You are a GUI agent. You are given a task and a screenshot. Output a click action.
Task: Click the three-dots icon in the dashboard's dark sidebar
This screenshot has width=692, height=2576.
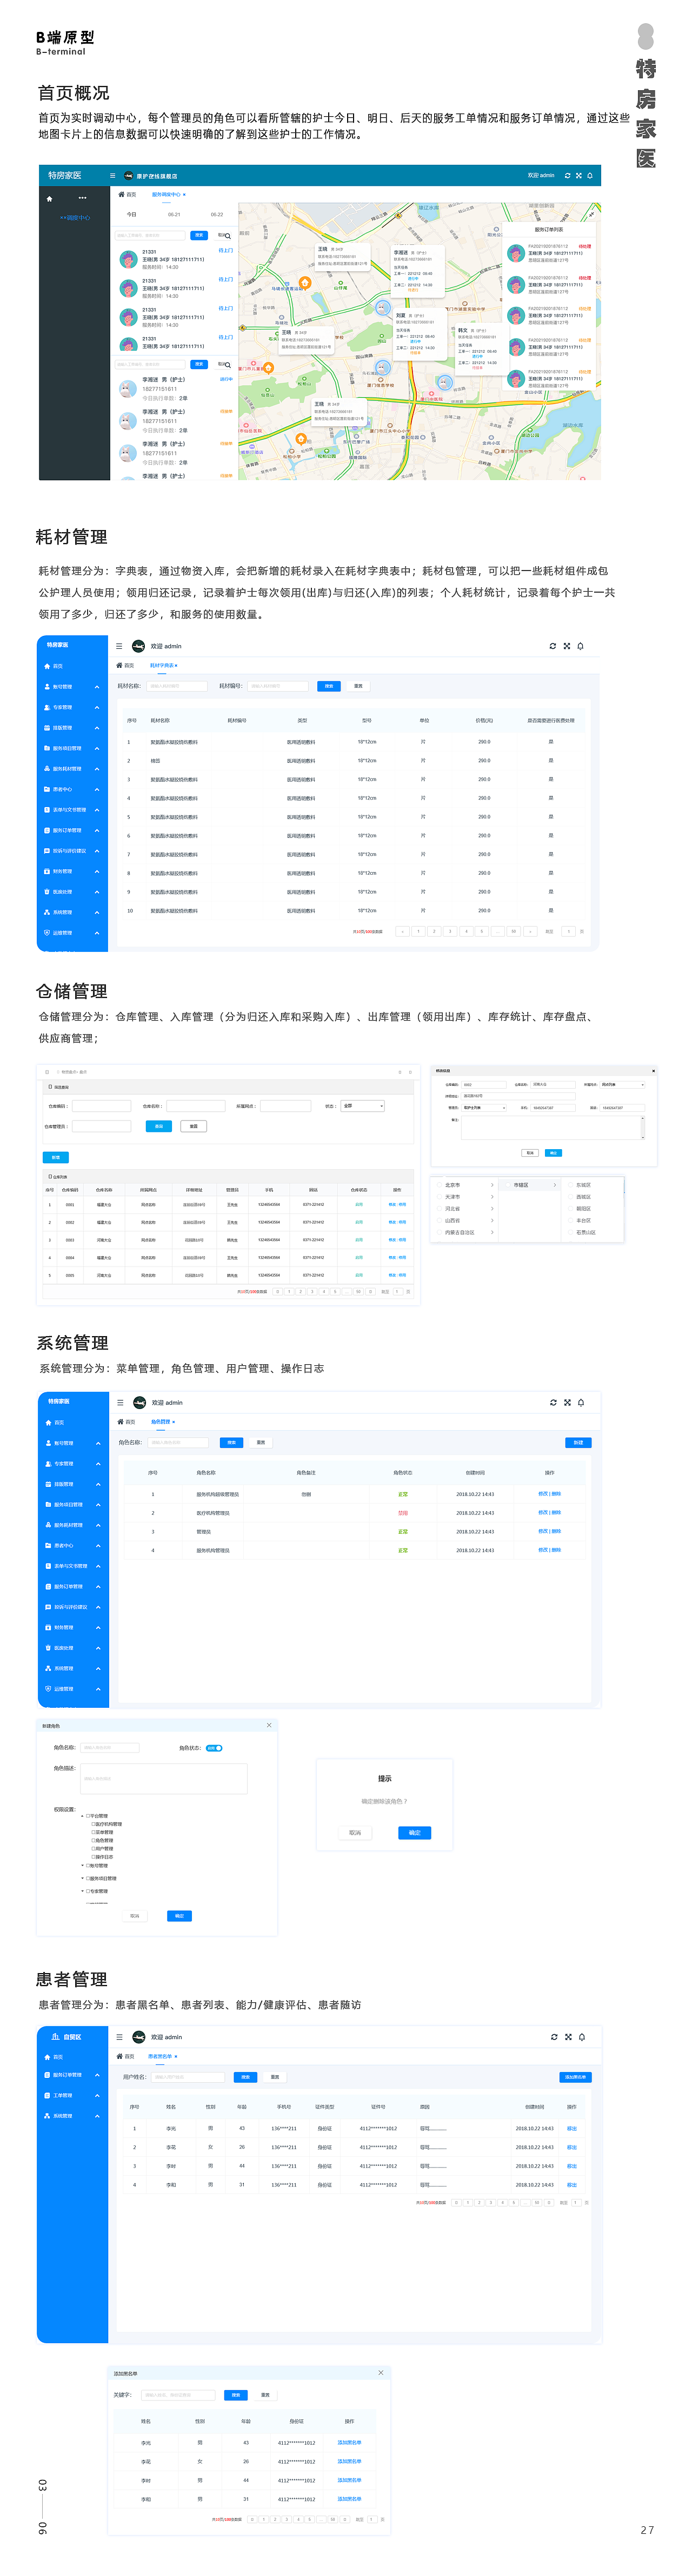(x=82, y=198)
